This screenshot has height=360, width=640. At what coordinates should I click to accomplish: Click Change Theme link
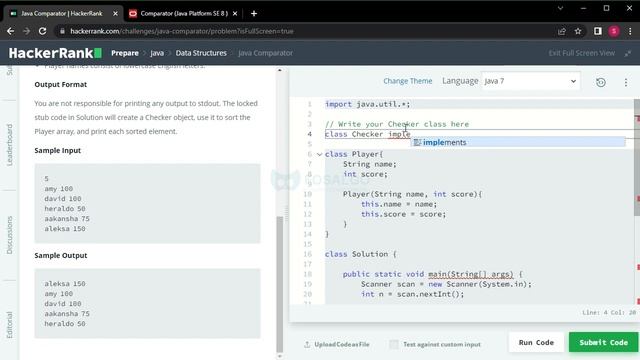pyautogui.click(x=407, y=81)
